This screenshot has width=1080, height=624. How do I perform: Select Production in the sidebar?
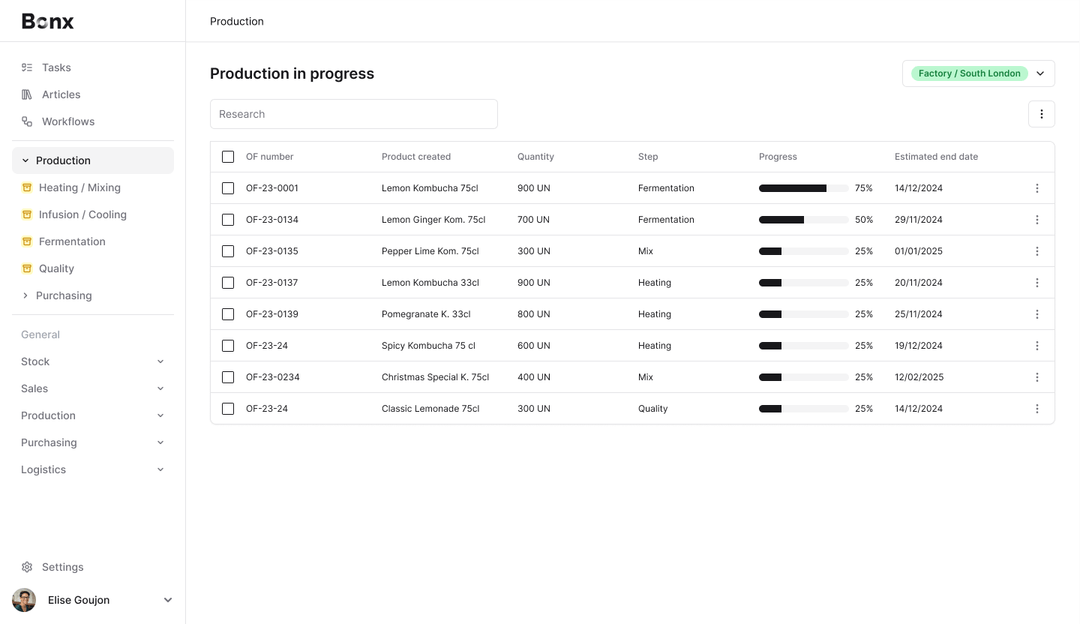62,160
